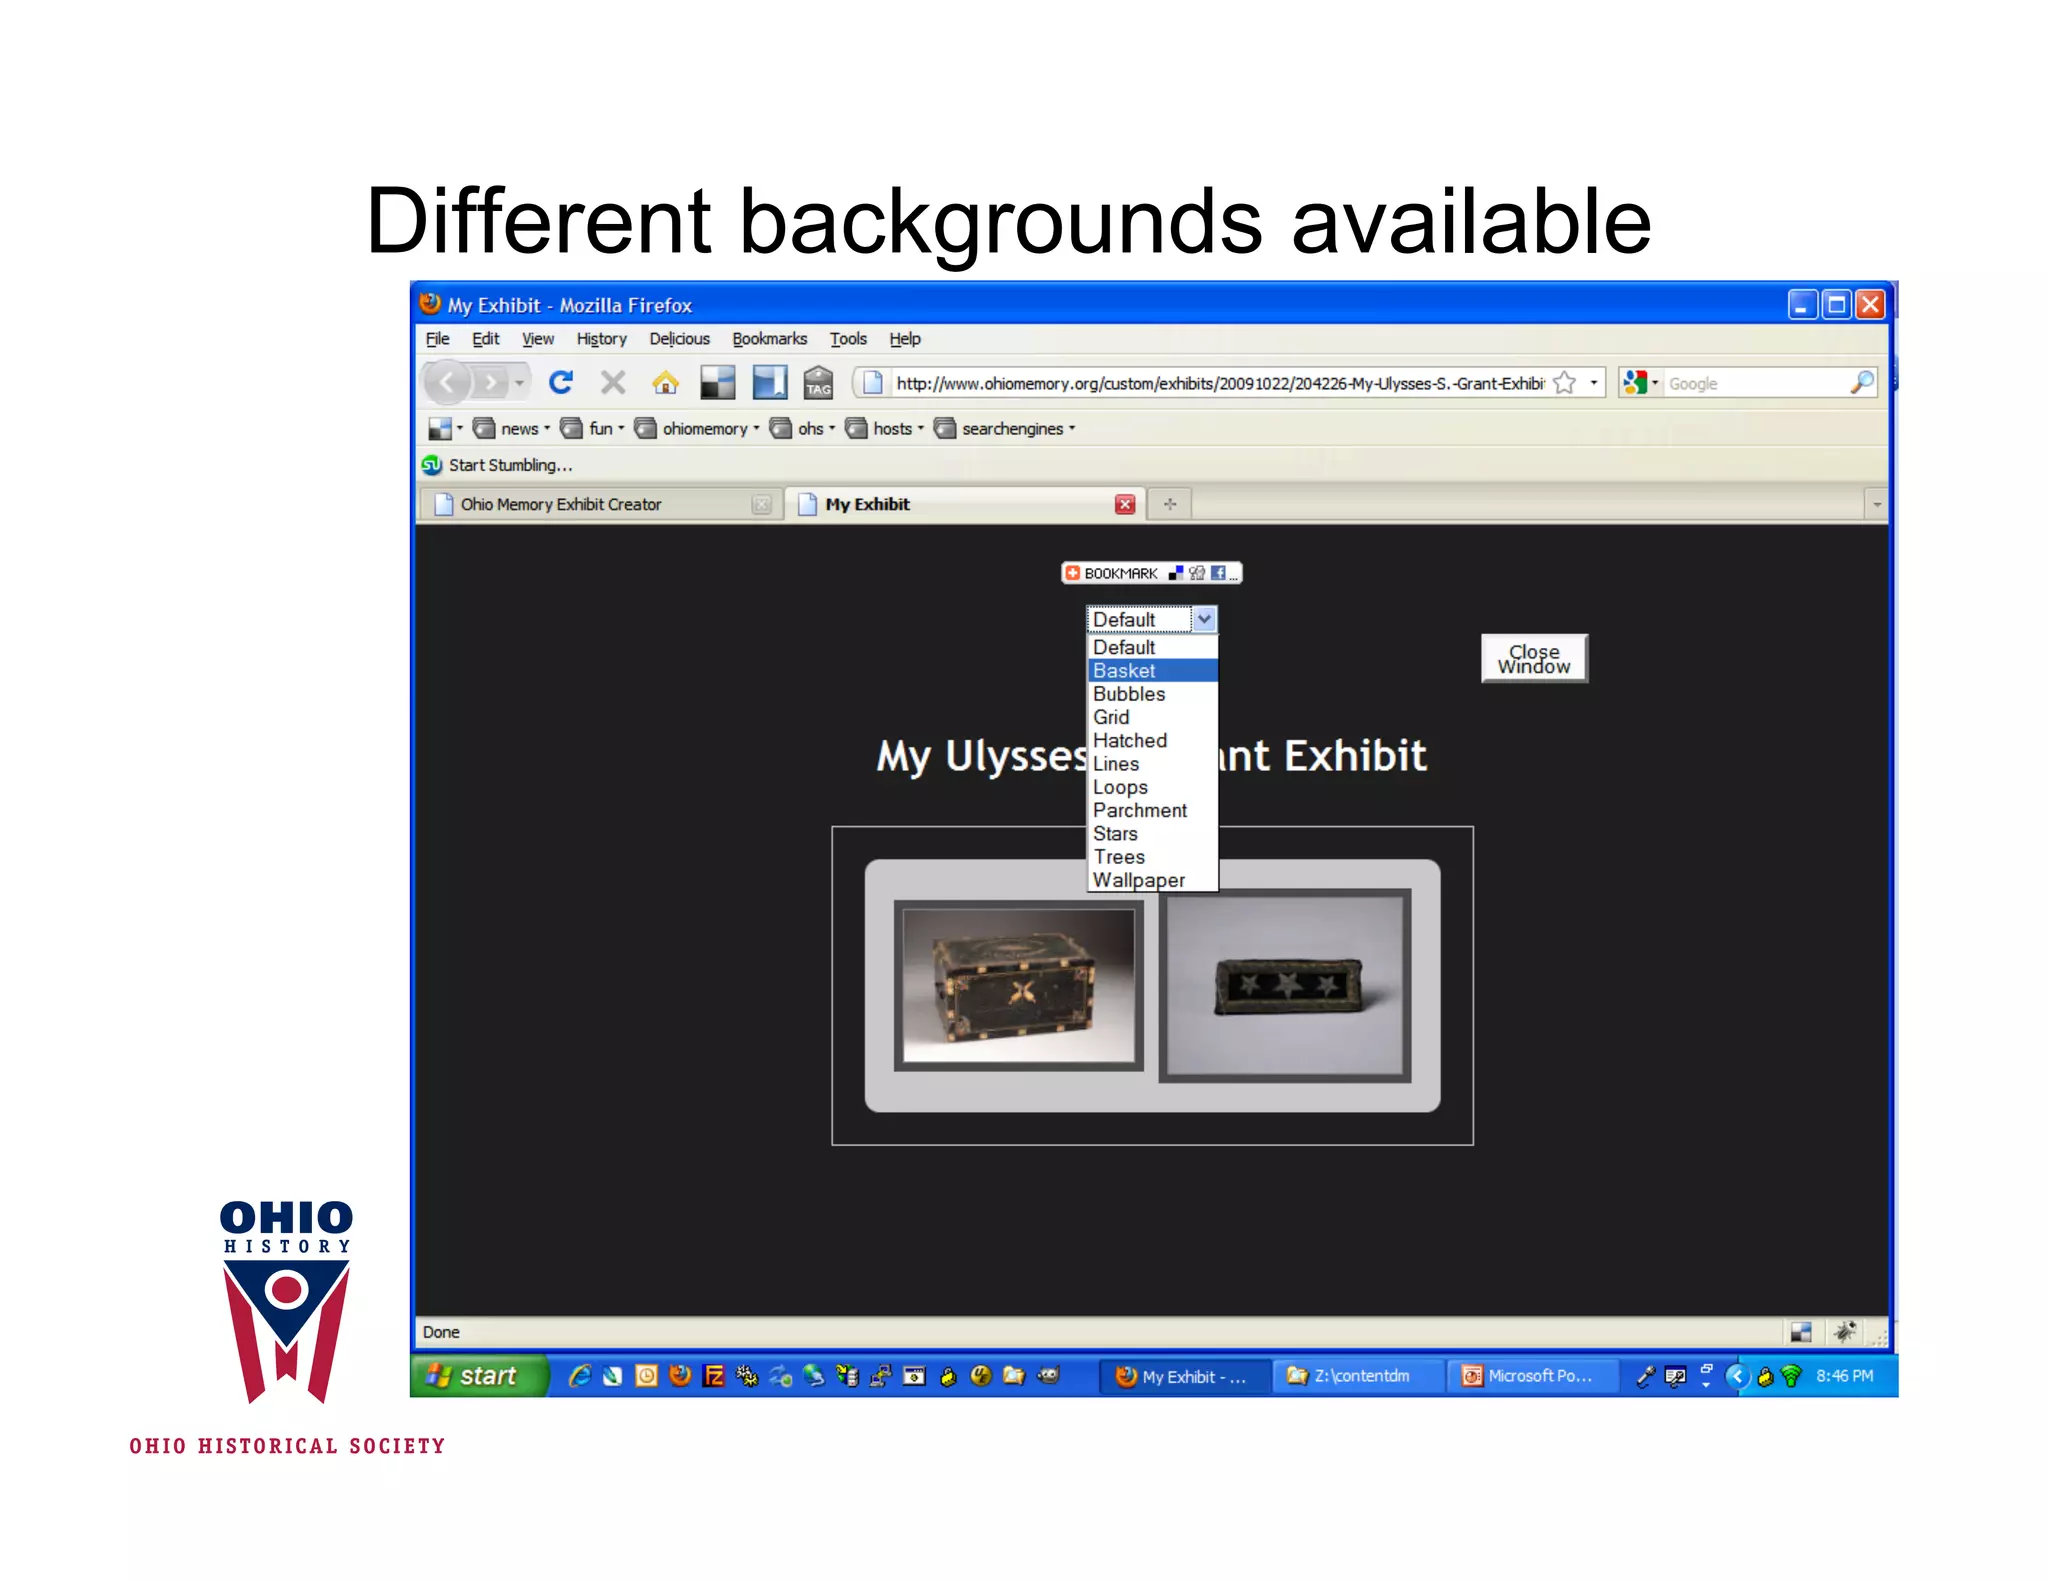Image resolution: width=2048 pixels, height=1582 pixels.
Task: Click the Close Window button
Action: coord(1534,659)
